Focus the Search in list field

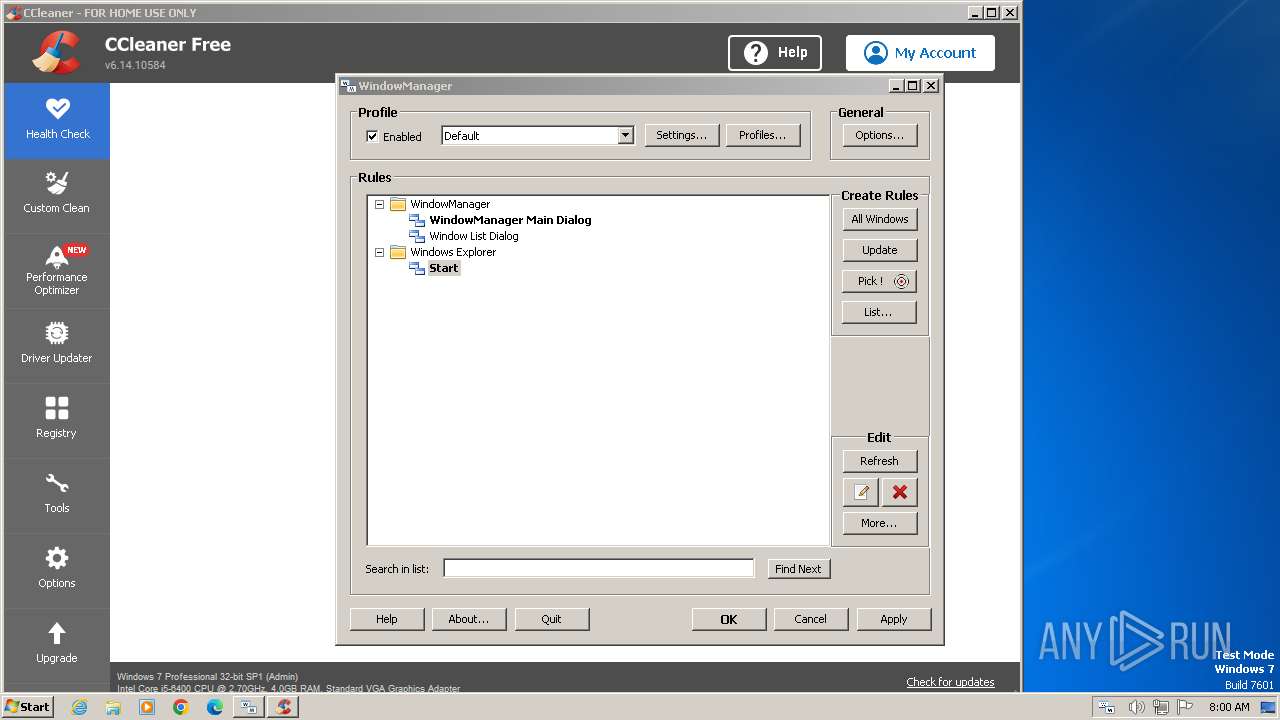[x=599, y=568]
